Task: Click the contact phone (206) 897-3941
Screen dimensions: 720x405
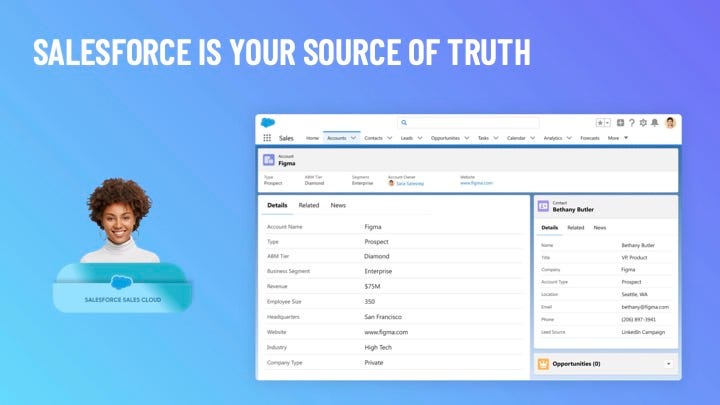Action: tap(639, 319)
